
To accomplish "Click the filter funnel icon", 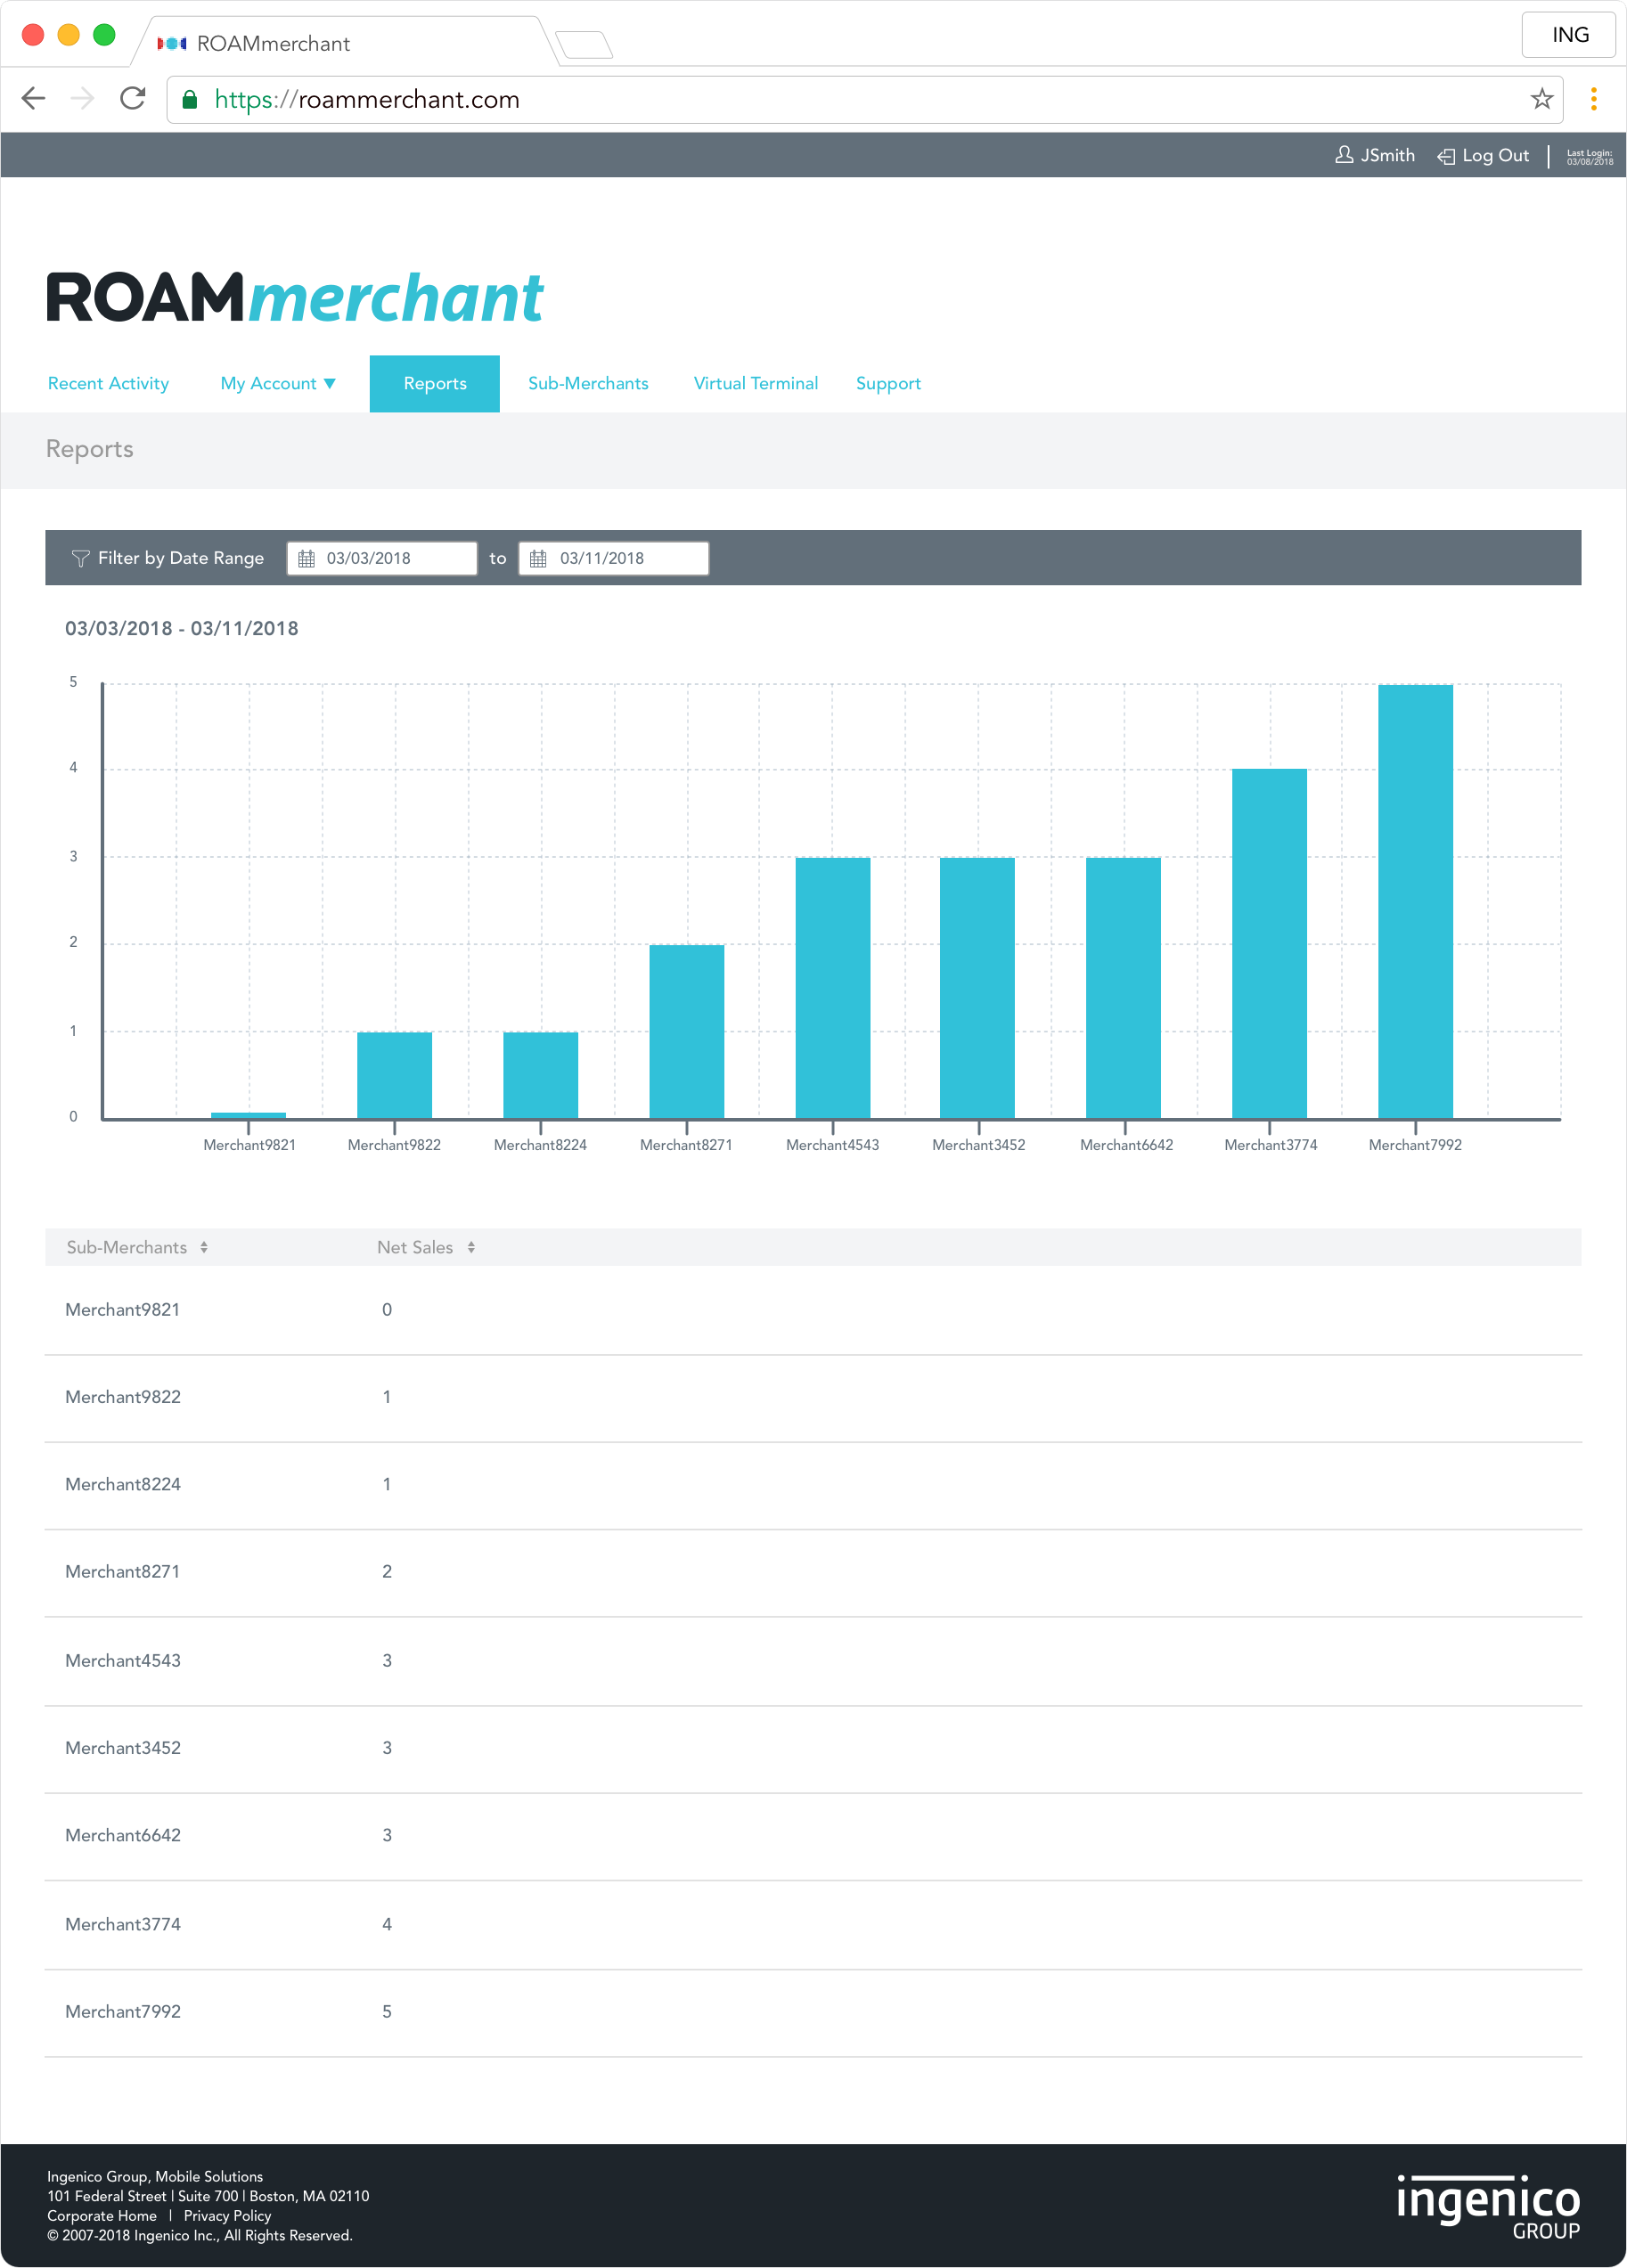I will coord(80,558).
